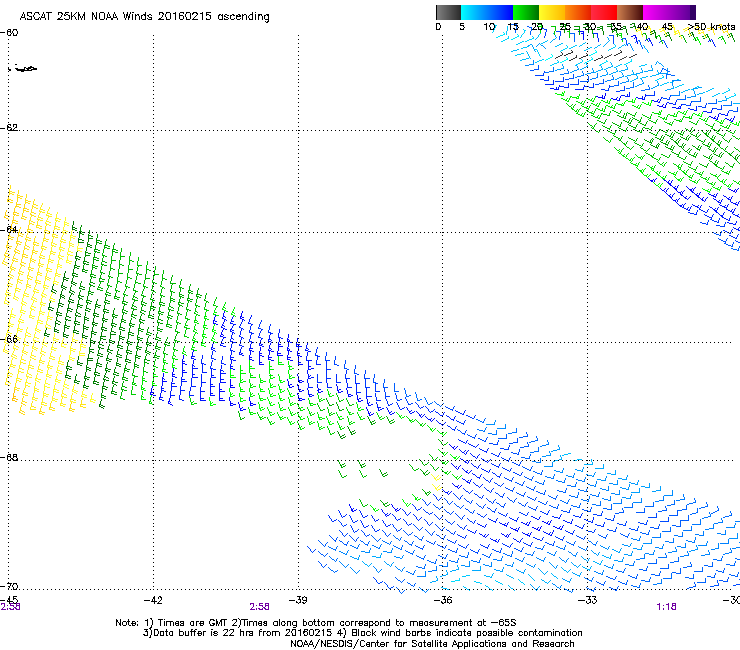Select the '-66' latitude axis label
This screenshot has width=740, height=650.
pos(9,339)
